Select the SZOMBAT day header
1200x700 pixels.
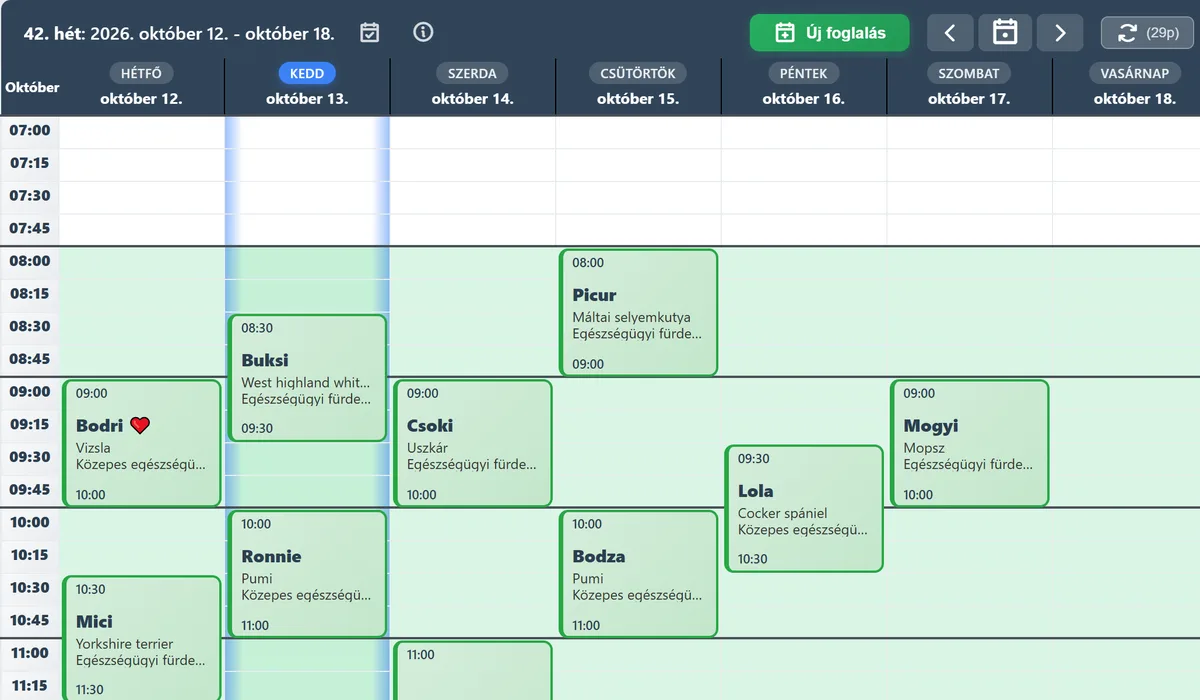pyautogui.click(x=969, y=73)
